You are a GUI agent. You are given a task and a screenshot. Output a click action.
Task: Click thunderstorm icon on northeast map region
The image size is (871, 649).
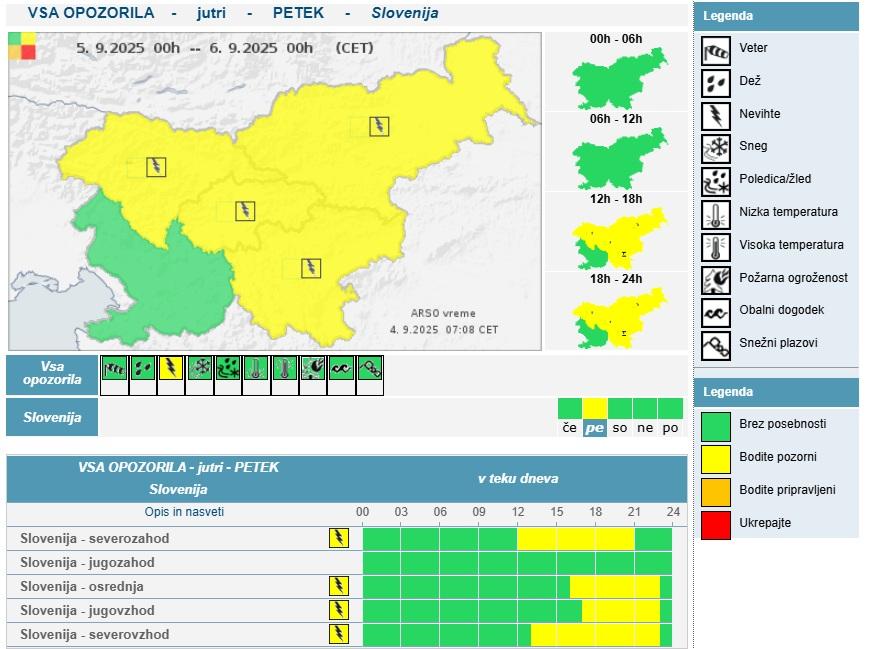379,126
